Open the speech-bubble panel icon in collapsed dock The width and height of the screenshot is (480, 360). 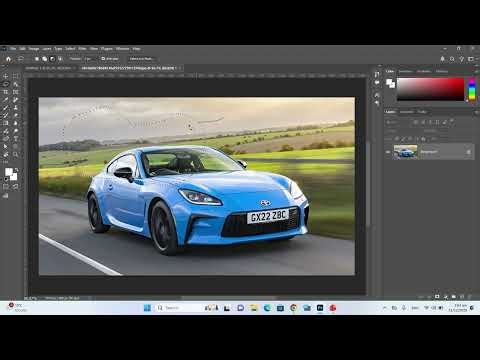(377, 82)
